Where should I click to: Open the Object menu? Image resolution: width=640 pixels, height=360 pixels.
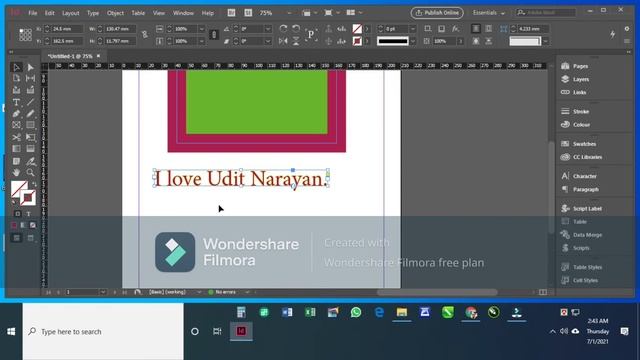[x=115, y=13]
